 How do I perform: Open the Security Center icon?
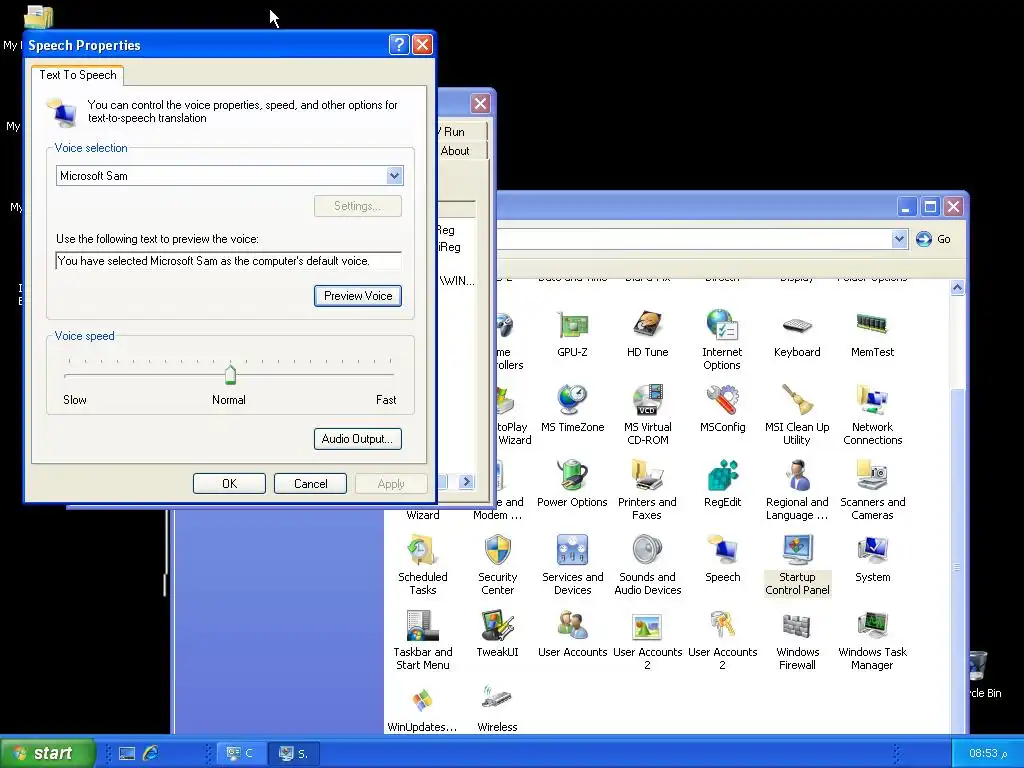pyautogui.click(x=497, y=565)
